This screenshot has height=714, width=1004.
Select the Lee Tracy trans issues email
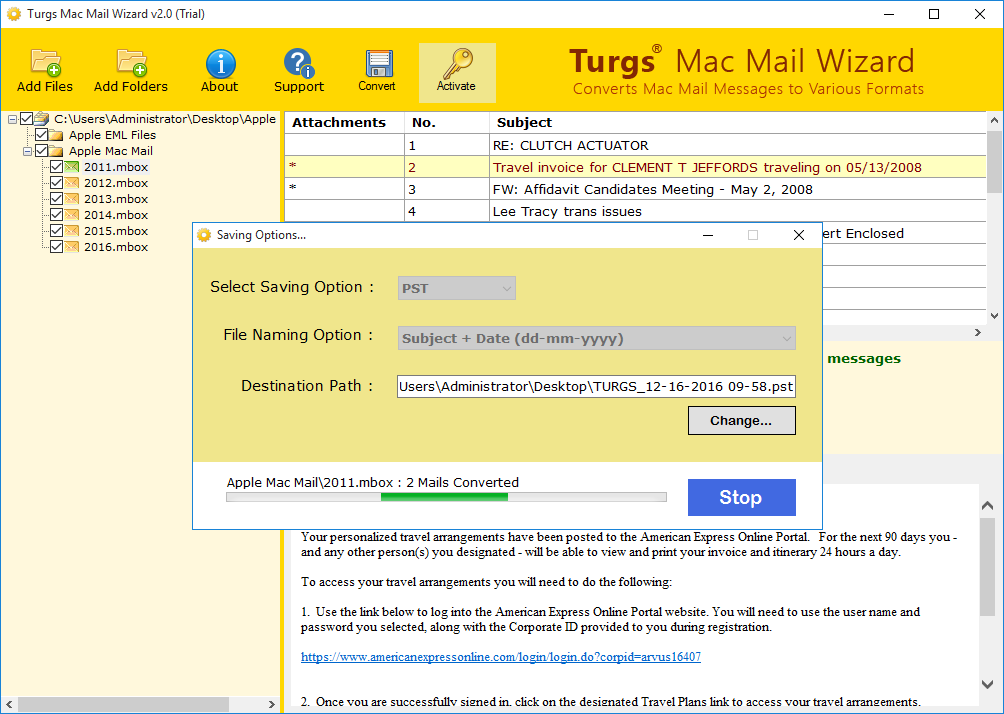(635, 211)
